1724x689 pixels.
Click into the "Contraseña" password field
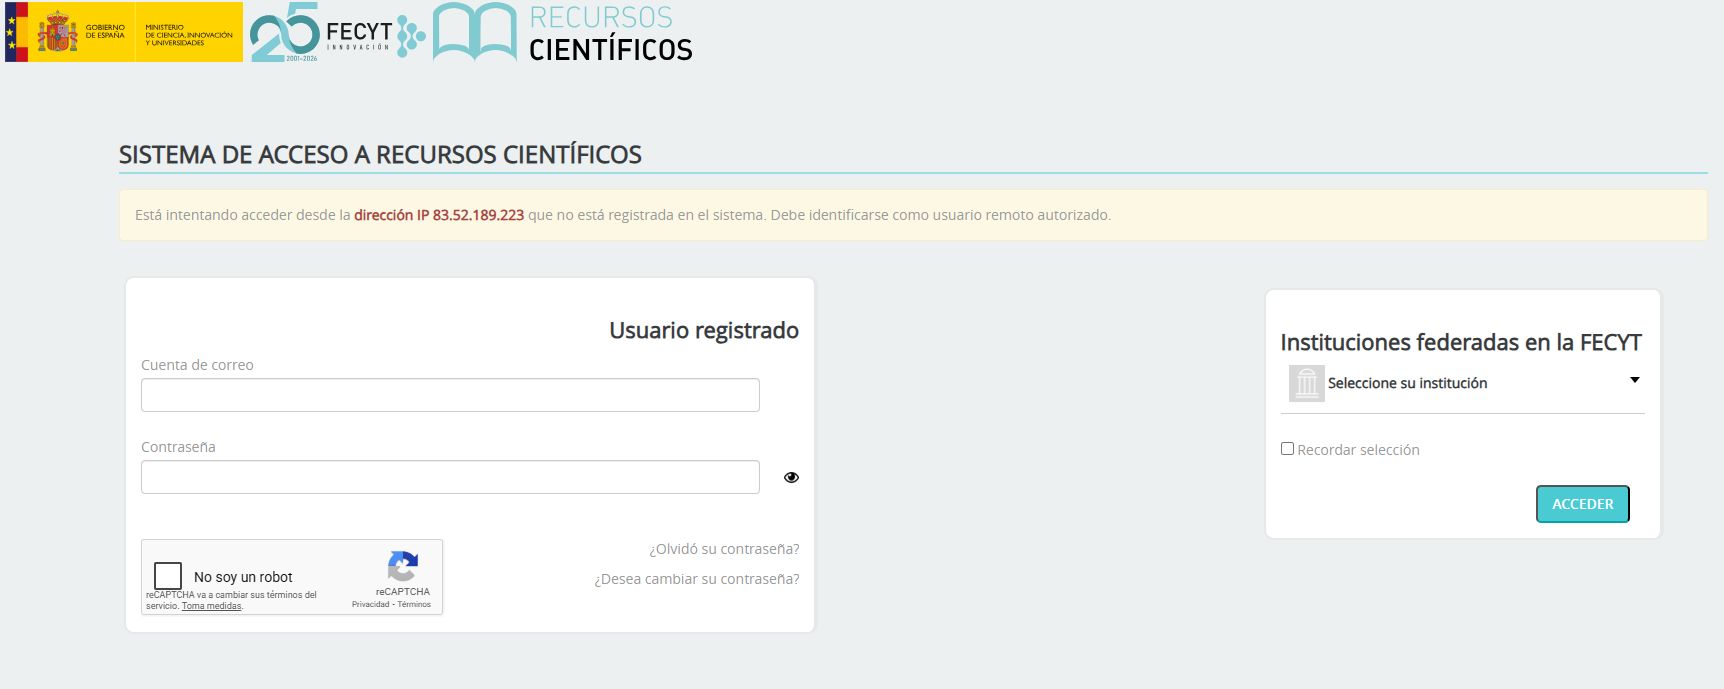pyautogui.click(x=450, y=477)
